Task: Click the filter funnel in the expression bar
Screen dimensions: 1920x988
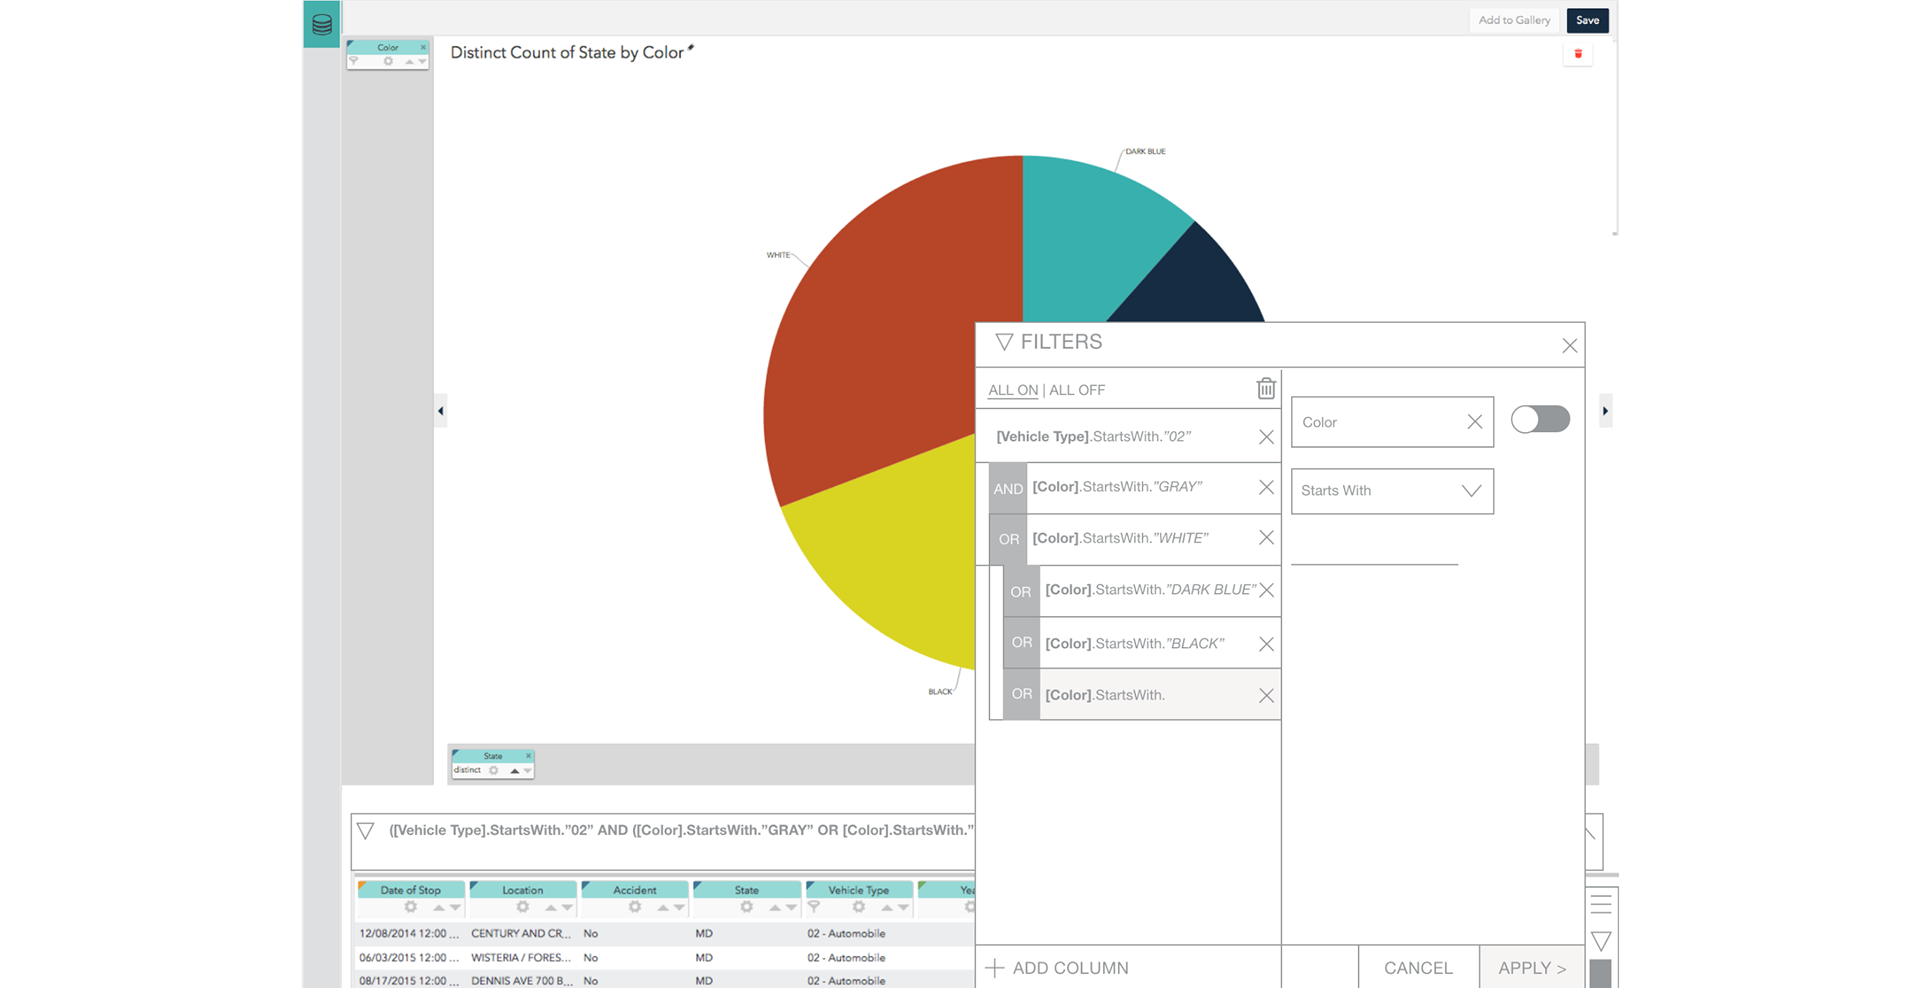Action: tap(366, 831)
